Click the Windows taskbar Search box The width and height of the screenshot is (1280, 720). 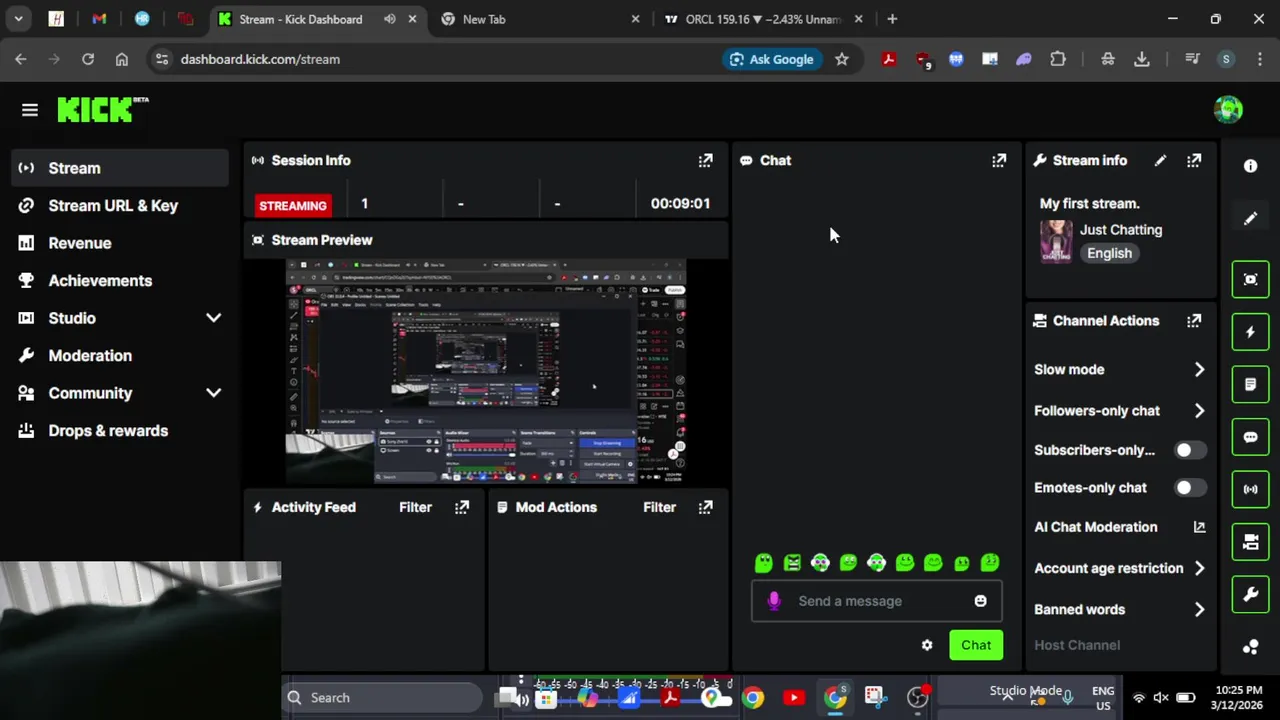381,698
